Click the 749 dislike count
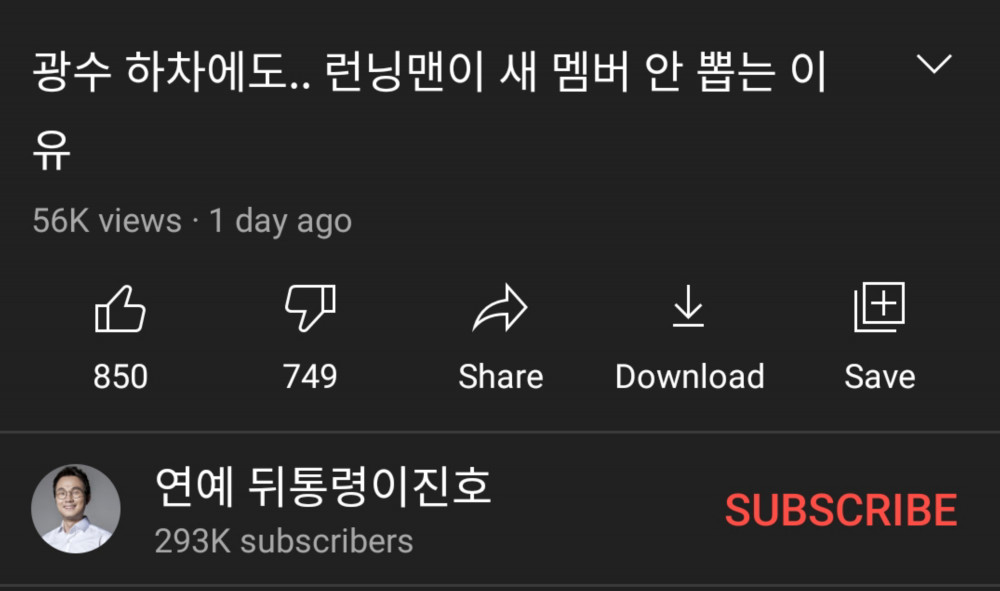The image size is (1000, 591). tap(310, 376)
